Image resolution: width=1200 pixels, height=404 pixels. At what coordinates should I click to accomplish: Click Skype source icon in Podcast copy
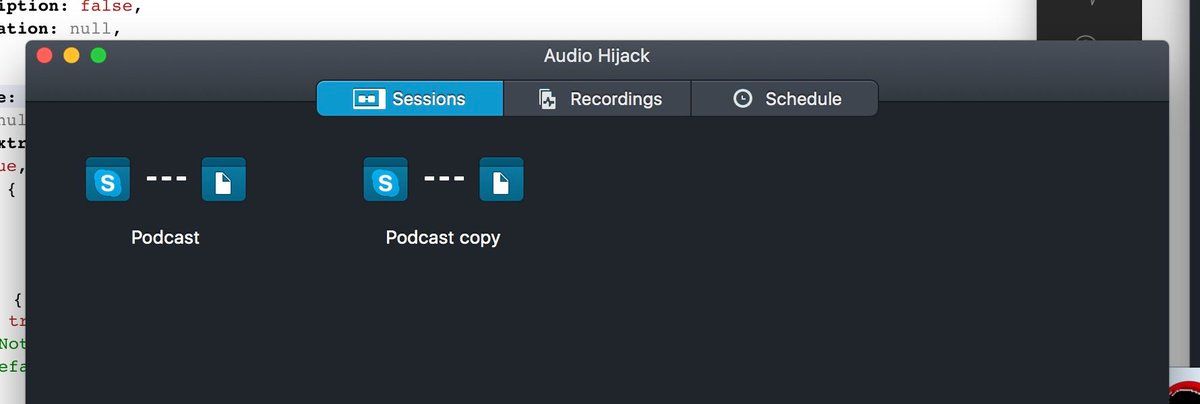(x=385, y=180)
